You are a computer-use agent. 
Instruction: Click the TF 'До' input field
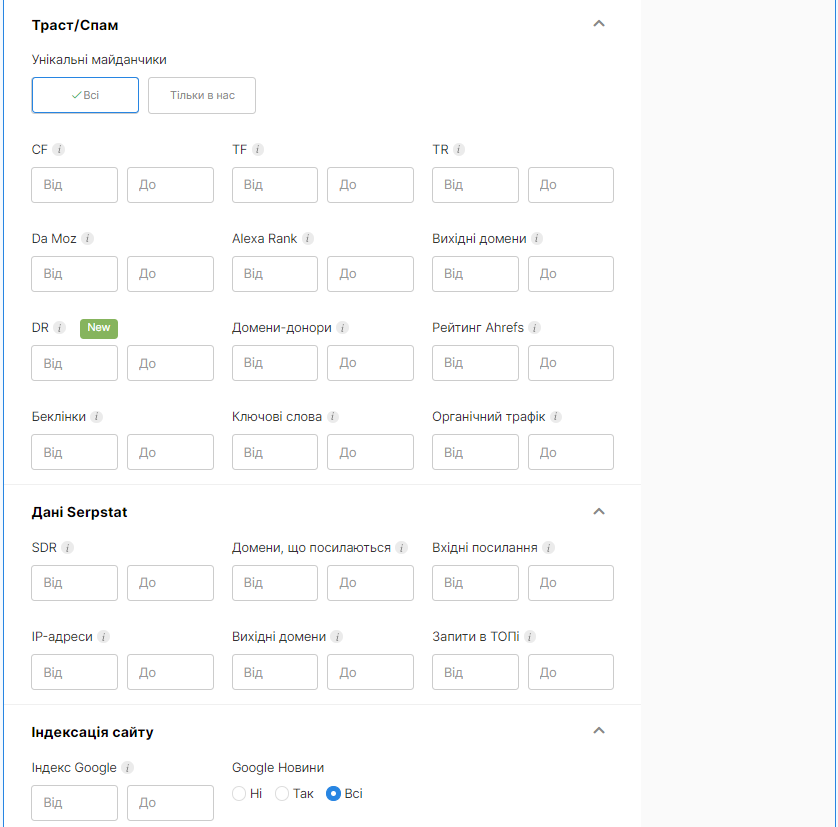(370, 185)
